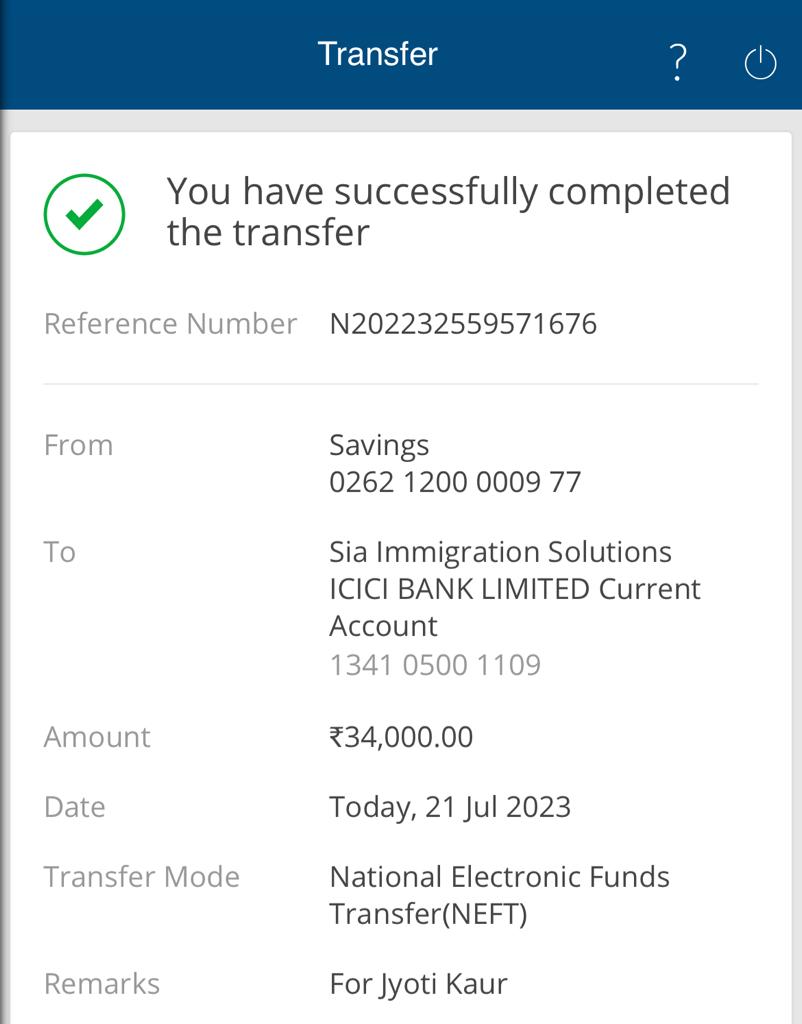The height and width of the screenshot is (1024, 802).
Task: Tap the date Today, 21 Jul 2023
Action: (450, 808)
